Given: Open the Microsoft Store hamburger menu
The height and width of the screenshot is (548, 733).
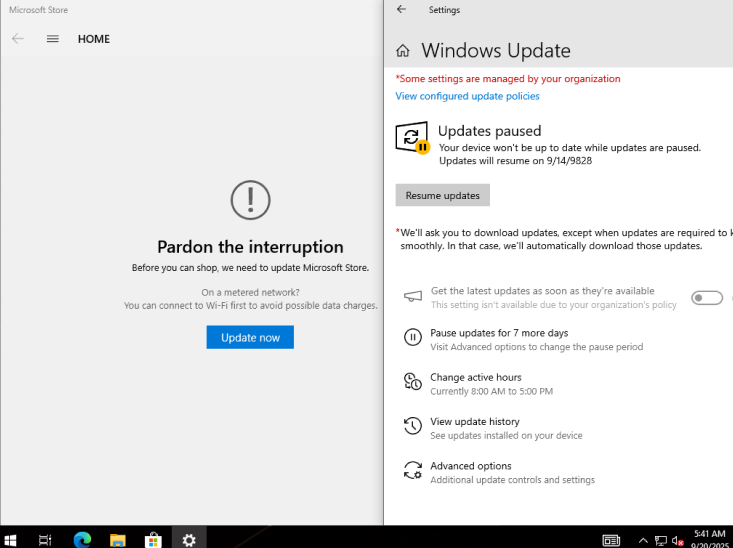Looking at the screenshot, I should tap(53, 39).
